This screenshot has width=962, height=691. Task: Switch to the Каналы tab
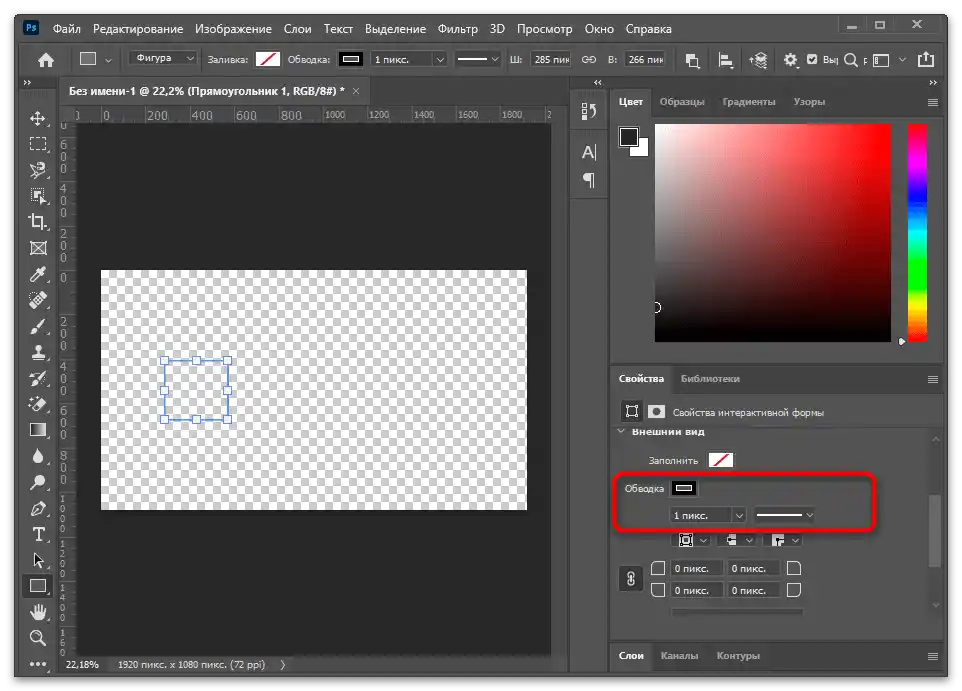(x=679, y=655)
